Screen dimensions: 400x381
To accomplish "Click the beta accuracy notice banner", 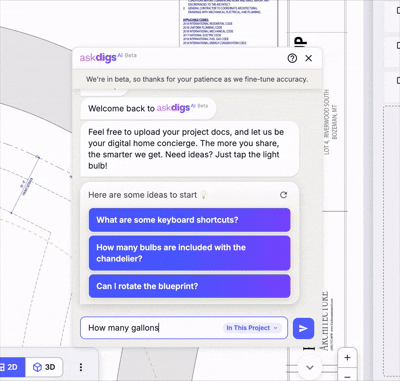I will [x=197, y=79].
